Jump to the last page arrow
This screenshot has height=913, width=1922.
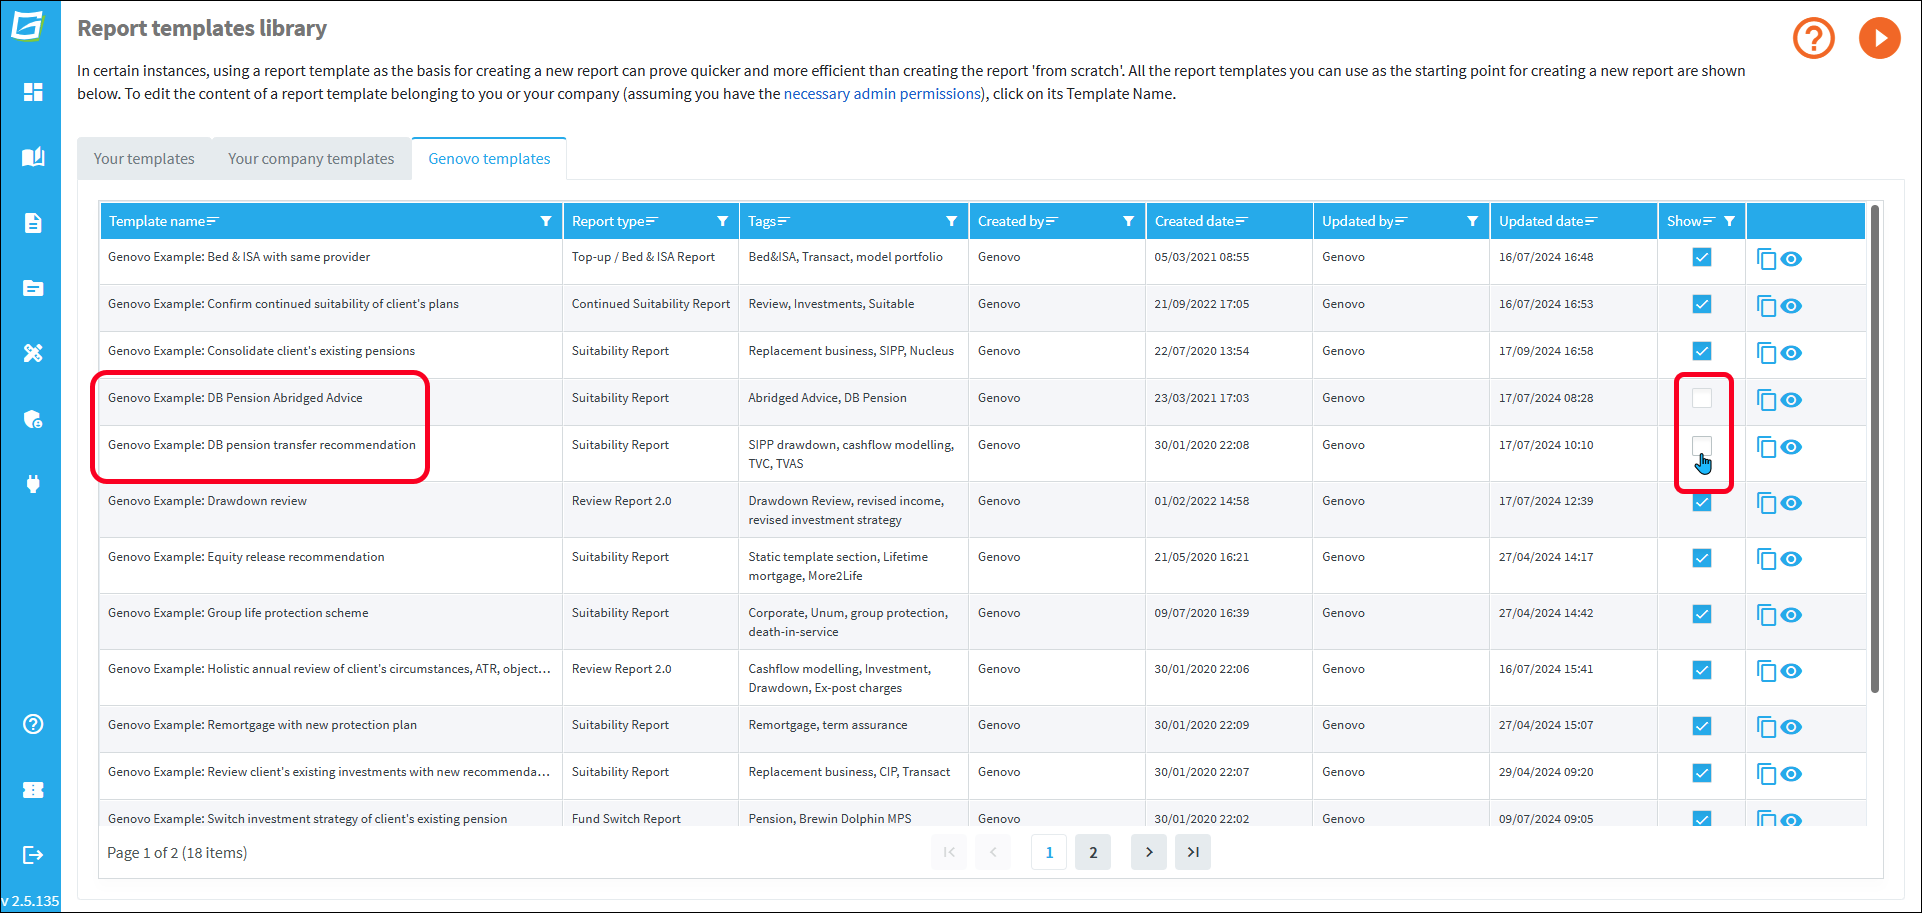[1193, 852]
